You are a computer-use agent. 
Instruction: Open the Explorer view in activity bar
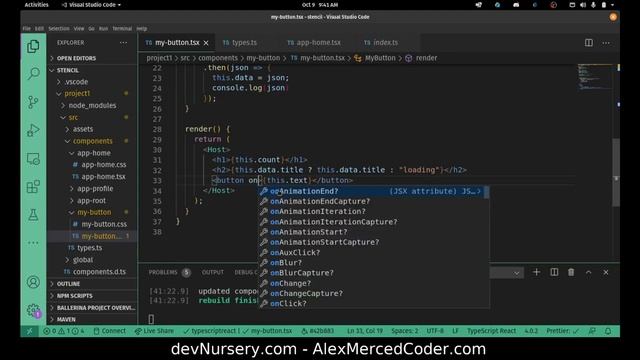click(33, 47)
